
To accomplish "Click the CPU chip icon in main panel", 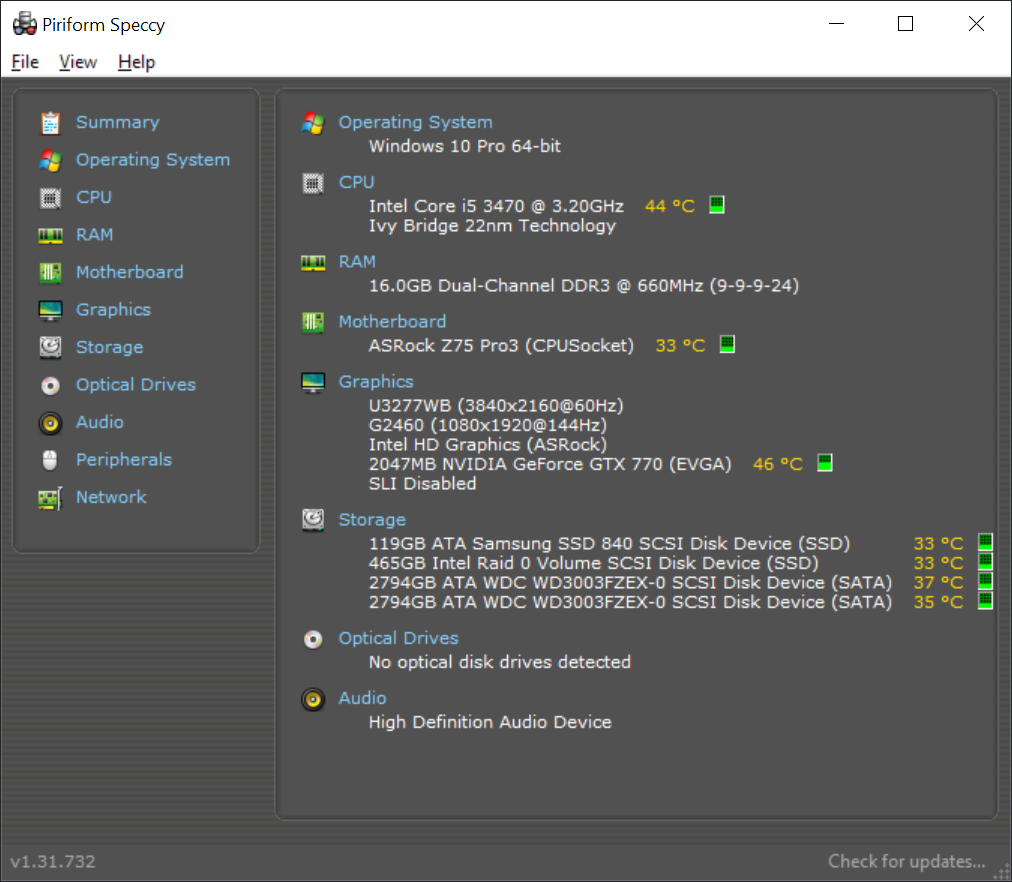I will 313,183.
